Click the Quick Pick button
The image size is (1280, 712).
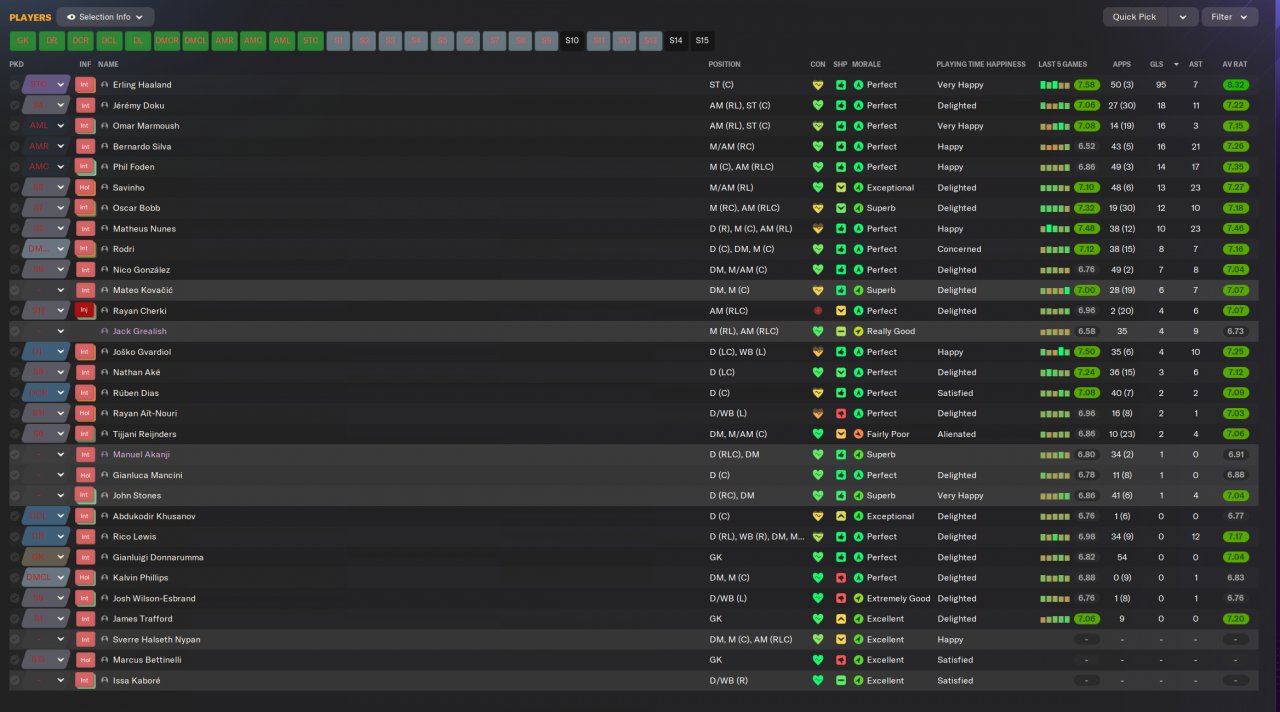[1134, 17]
